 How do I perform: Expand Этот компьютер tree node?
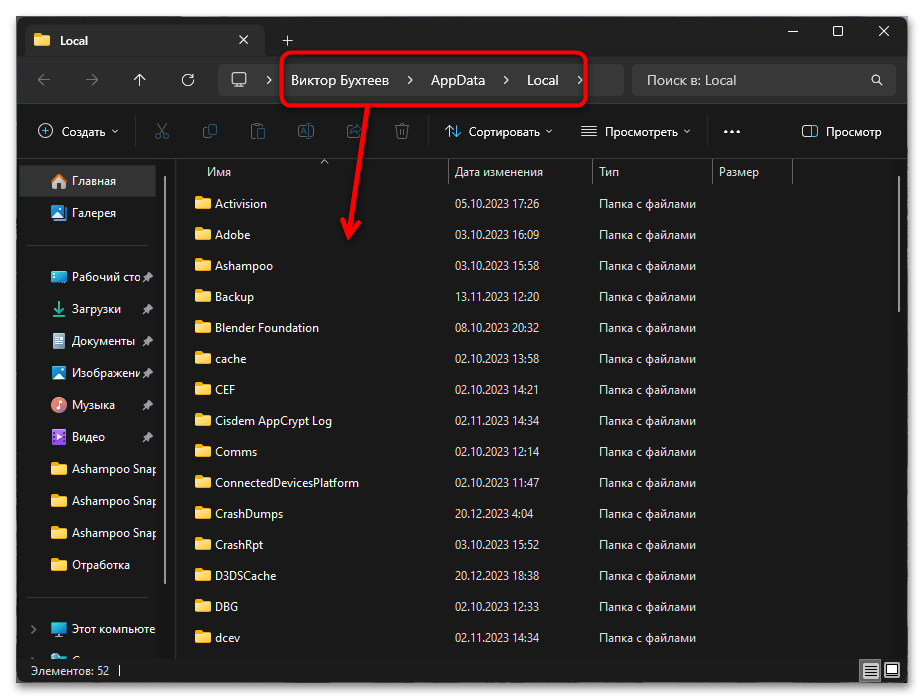point(34,629)
